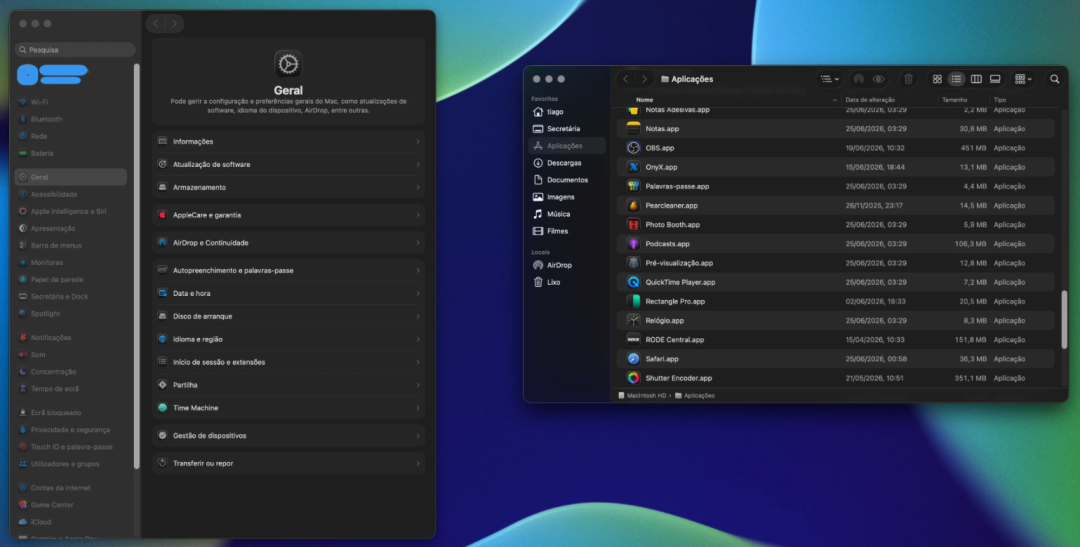
Task: Expand Atualização de software row chevron
Action: tap(417, 165)
